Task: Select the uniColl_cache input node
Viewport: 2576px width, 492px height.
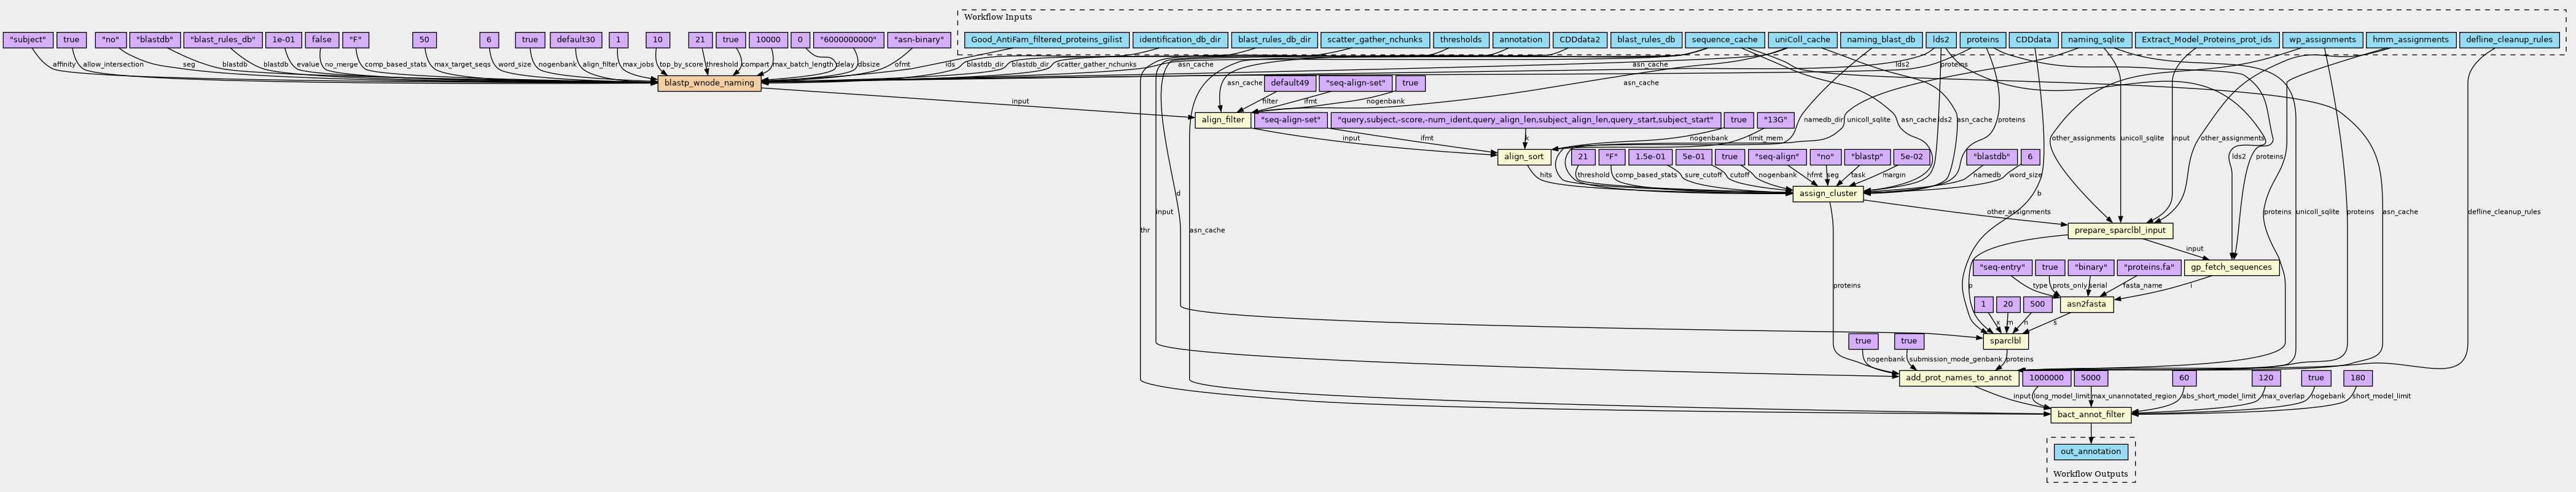Action: click(1802, 40)
